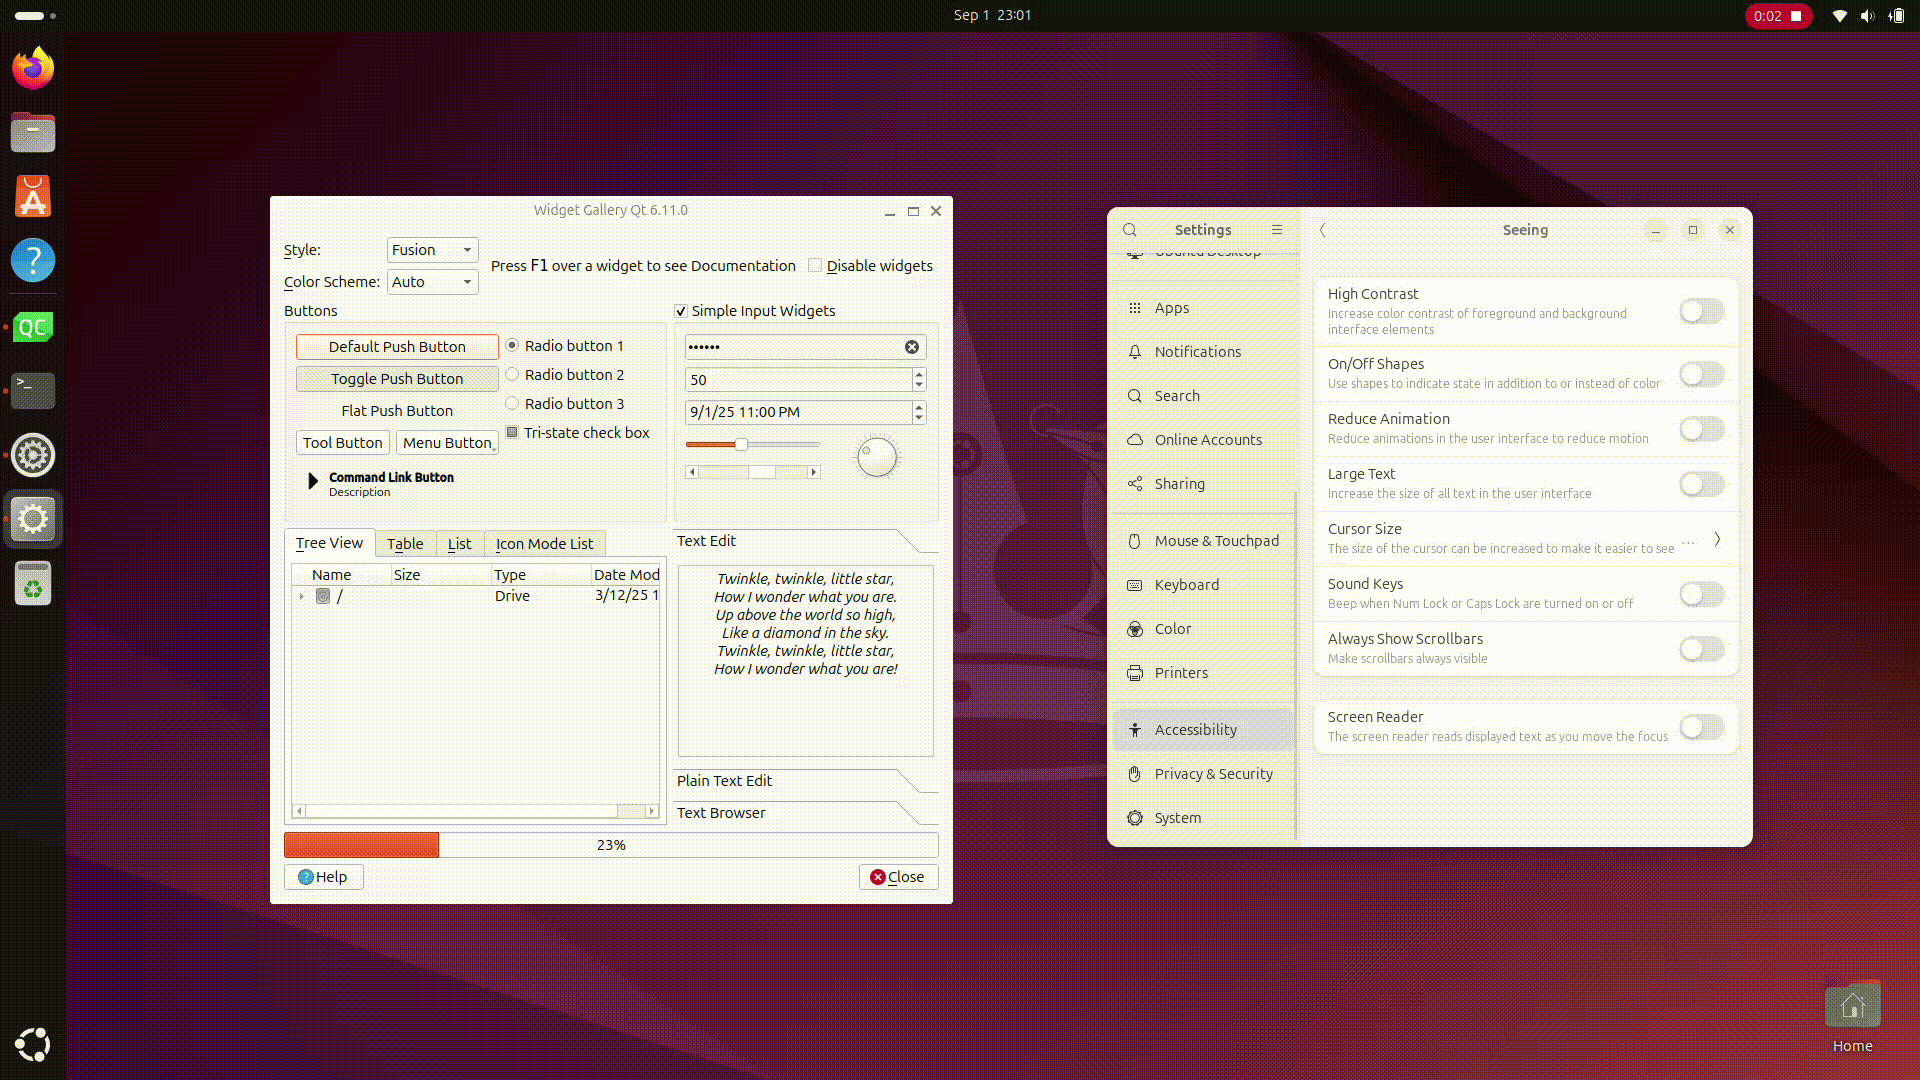
Task: Toggle the Tri-state check box
Action: 513,432
